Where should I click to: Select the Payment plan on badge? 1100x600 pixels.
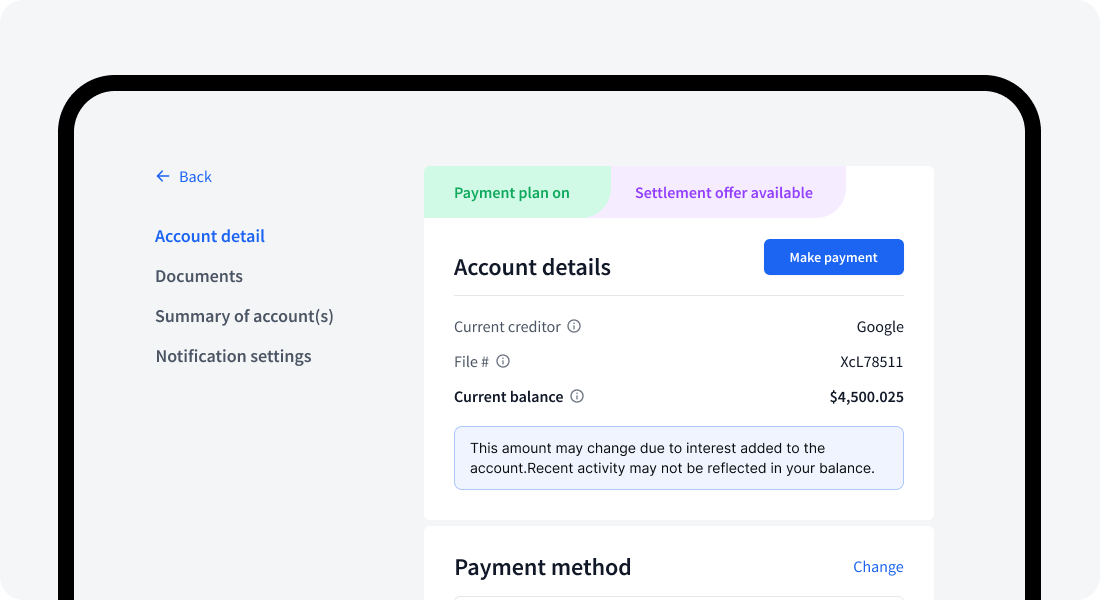514,192
